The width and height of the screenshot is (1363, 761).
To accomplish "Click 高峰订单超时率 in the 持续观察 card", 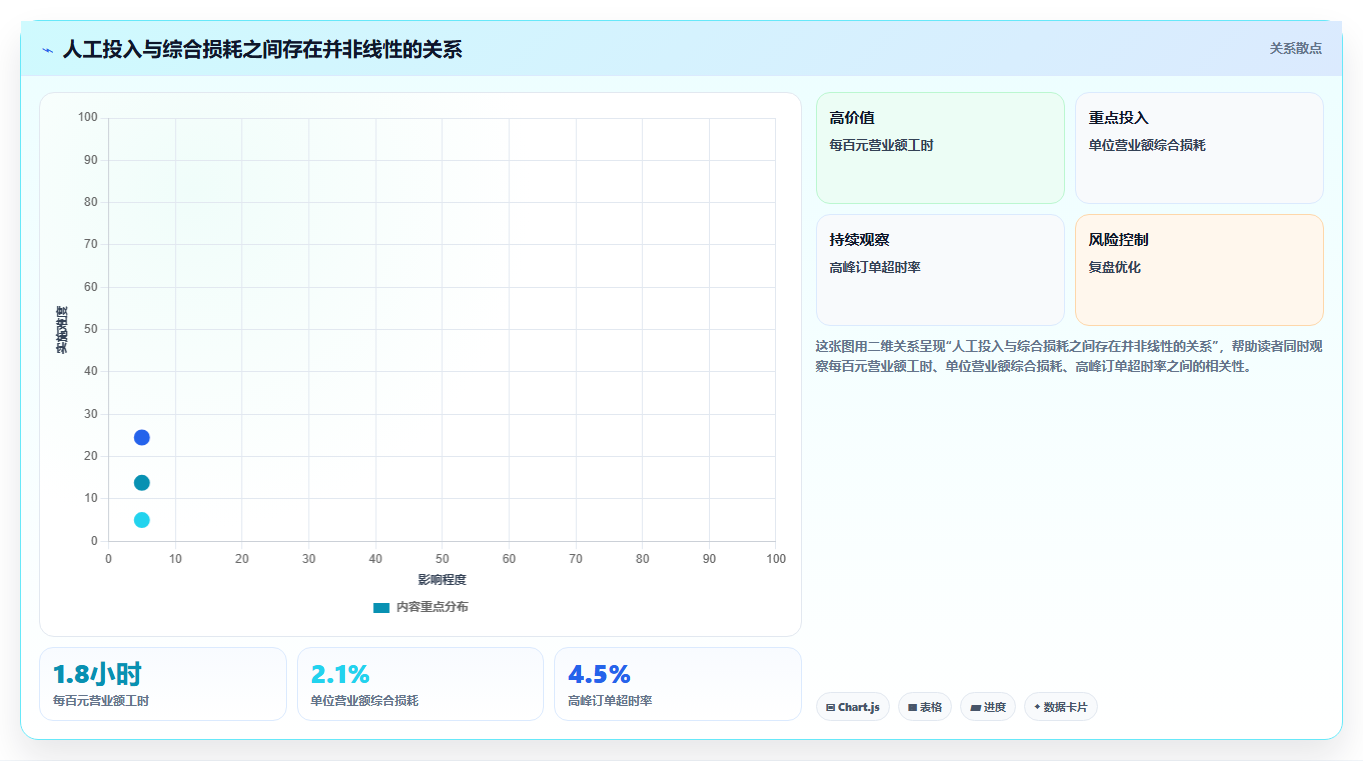I will (x=875, y=267).
